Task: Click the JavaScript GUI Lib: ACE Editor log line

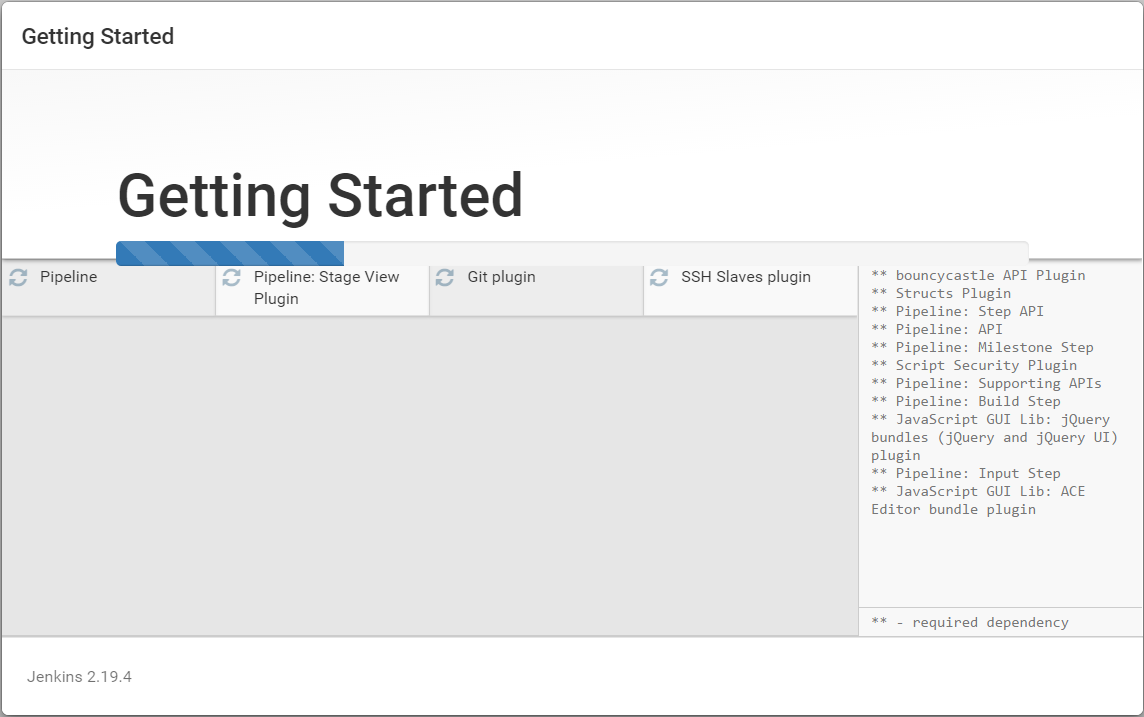Action: (x=978, y=500)
